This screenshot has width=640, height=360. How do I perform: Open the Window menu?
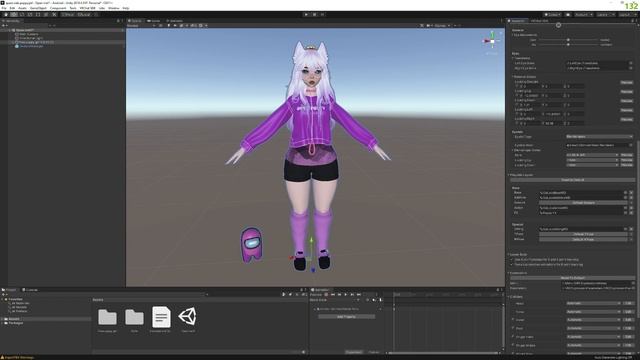(113, 8)
